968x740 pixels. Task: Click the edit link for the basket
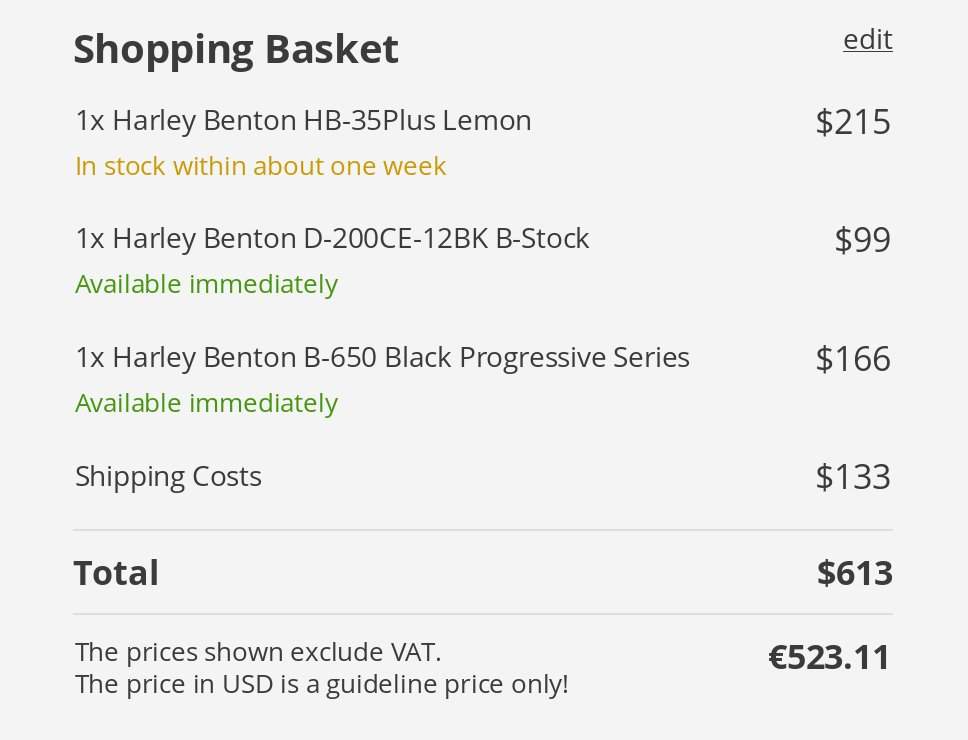(x=867, y=40)
